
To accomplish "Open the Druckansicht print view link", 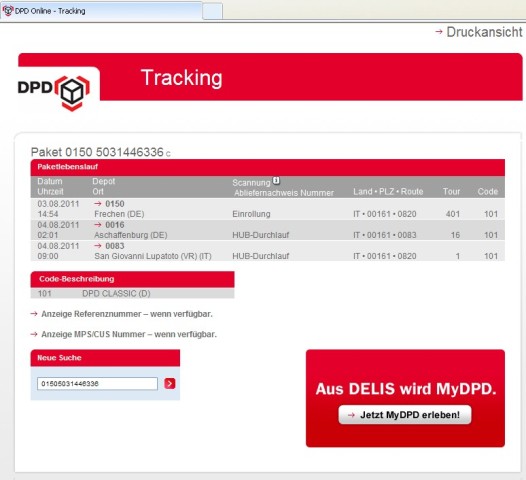I will pyautogui.click(x=479, y=32).
